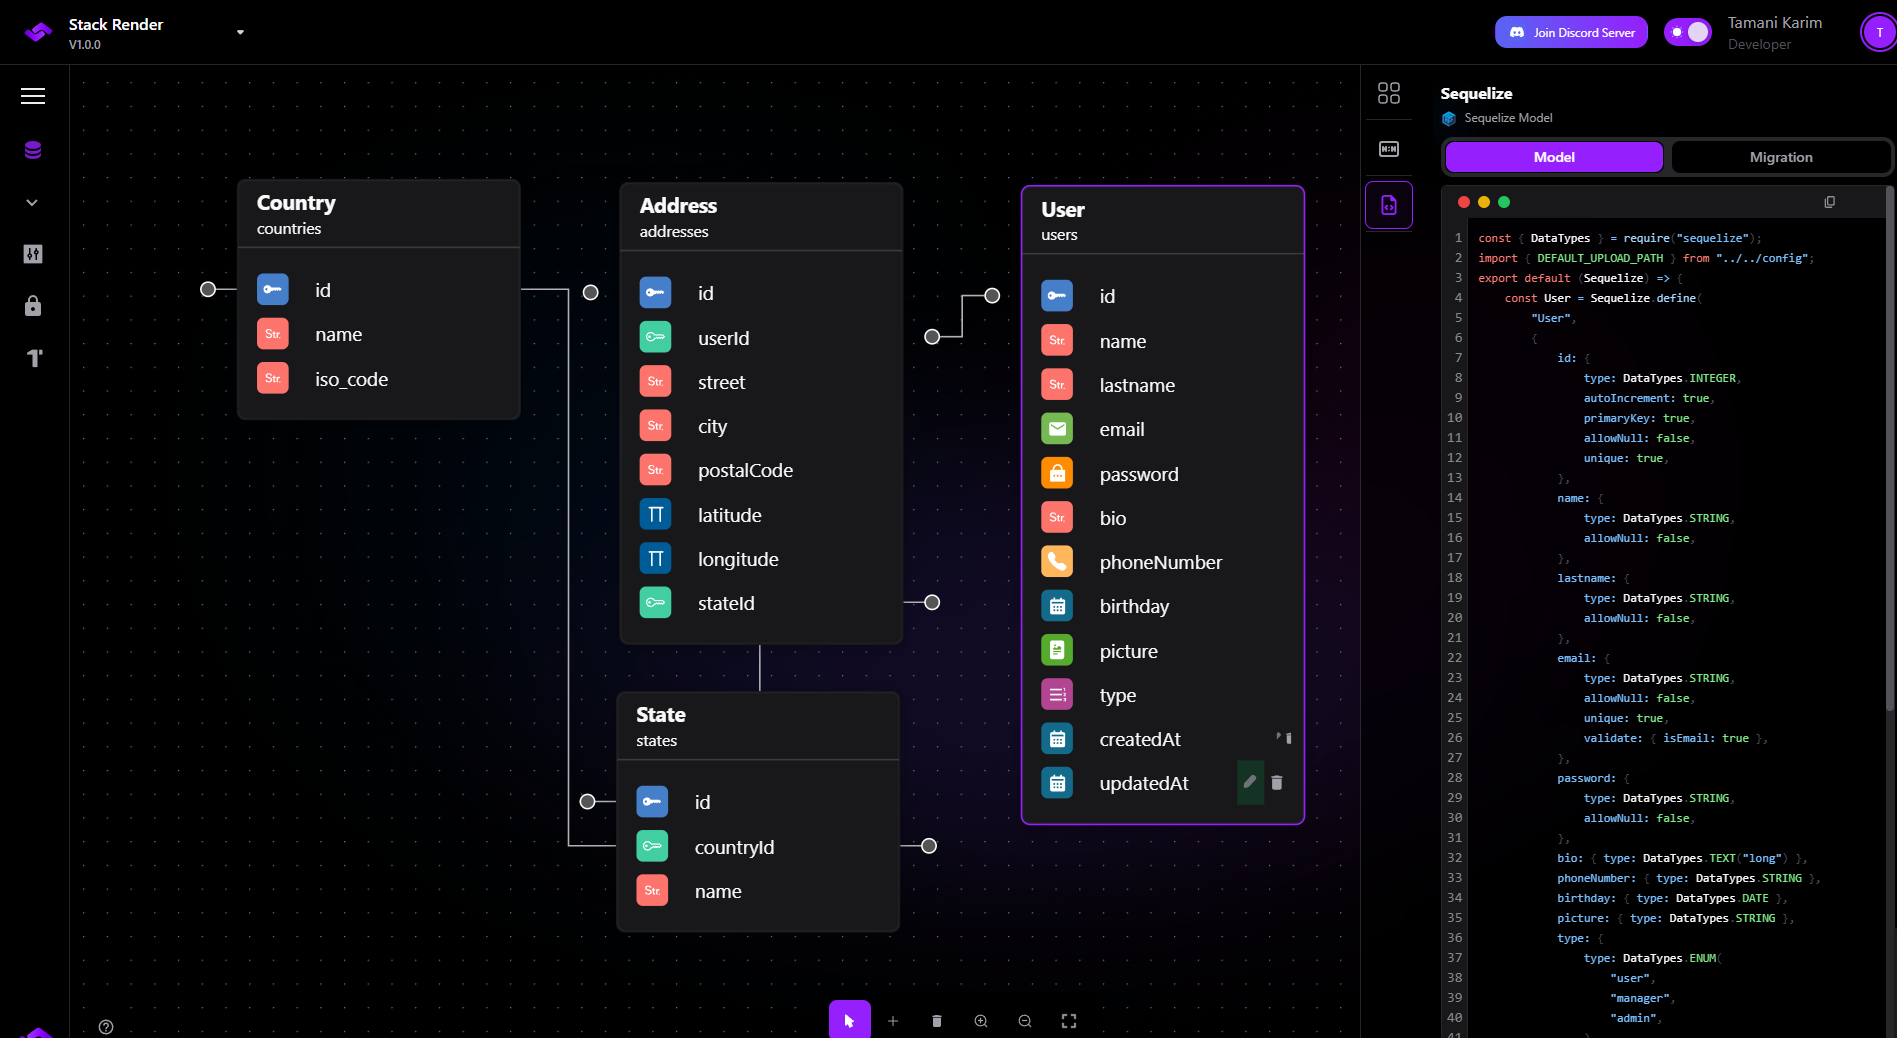The height and width of the screenshot is (1038, 1897).
Task: Toggle the theme switch in the header
Action: click(x=1688, y=32)
